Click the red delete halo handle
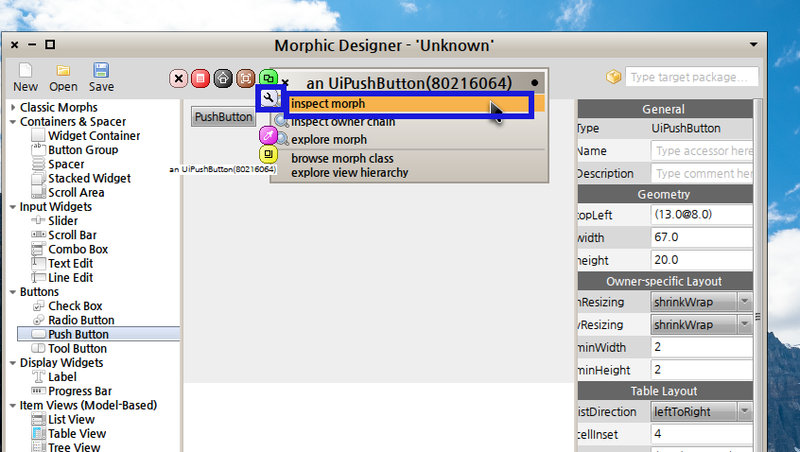The image size is (800, 452). [x=201, y=79]
